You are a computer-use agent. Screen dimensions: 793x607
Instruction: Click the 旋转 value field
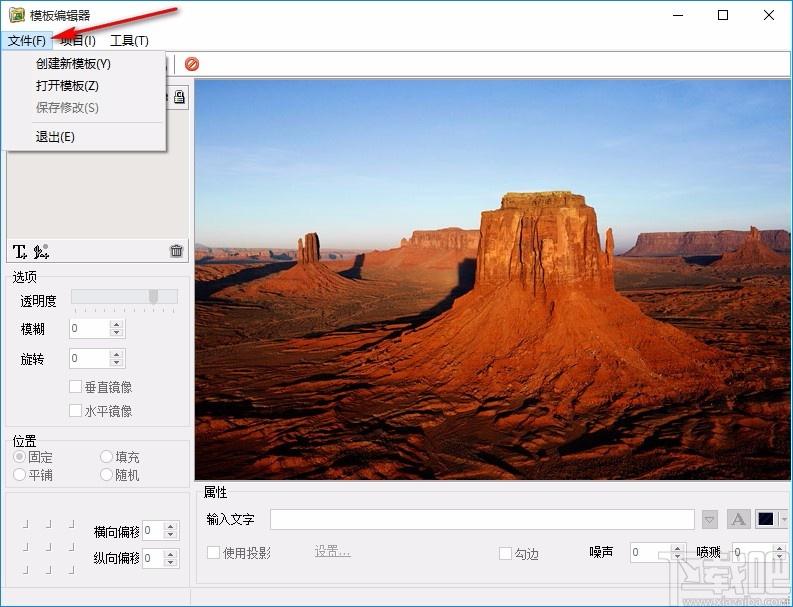click(90, 359)
